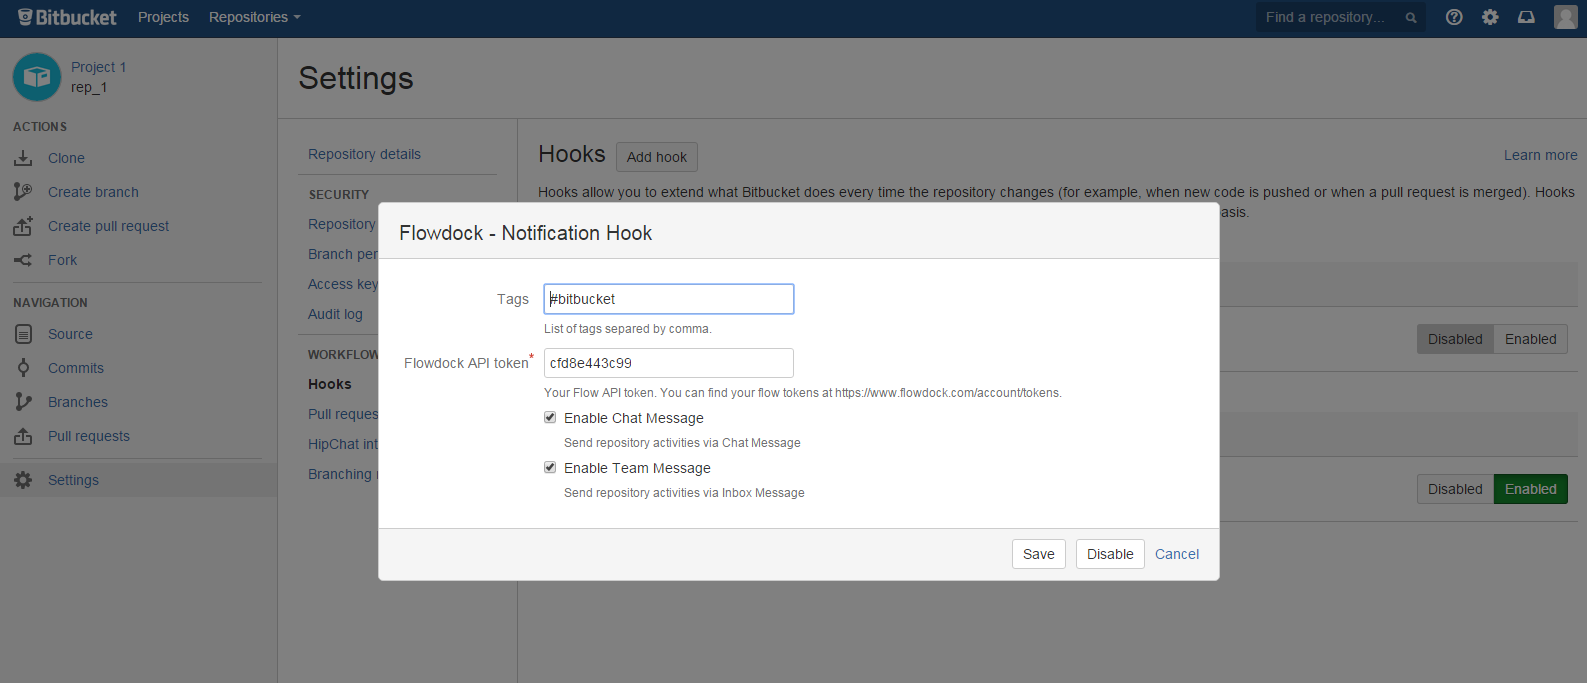Open the Commits navigation link
1587x683 pixels.
click(76, 368)
